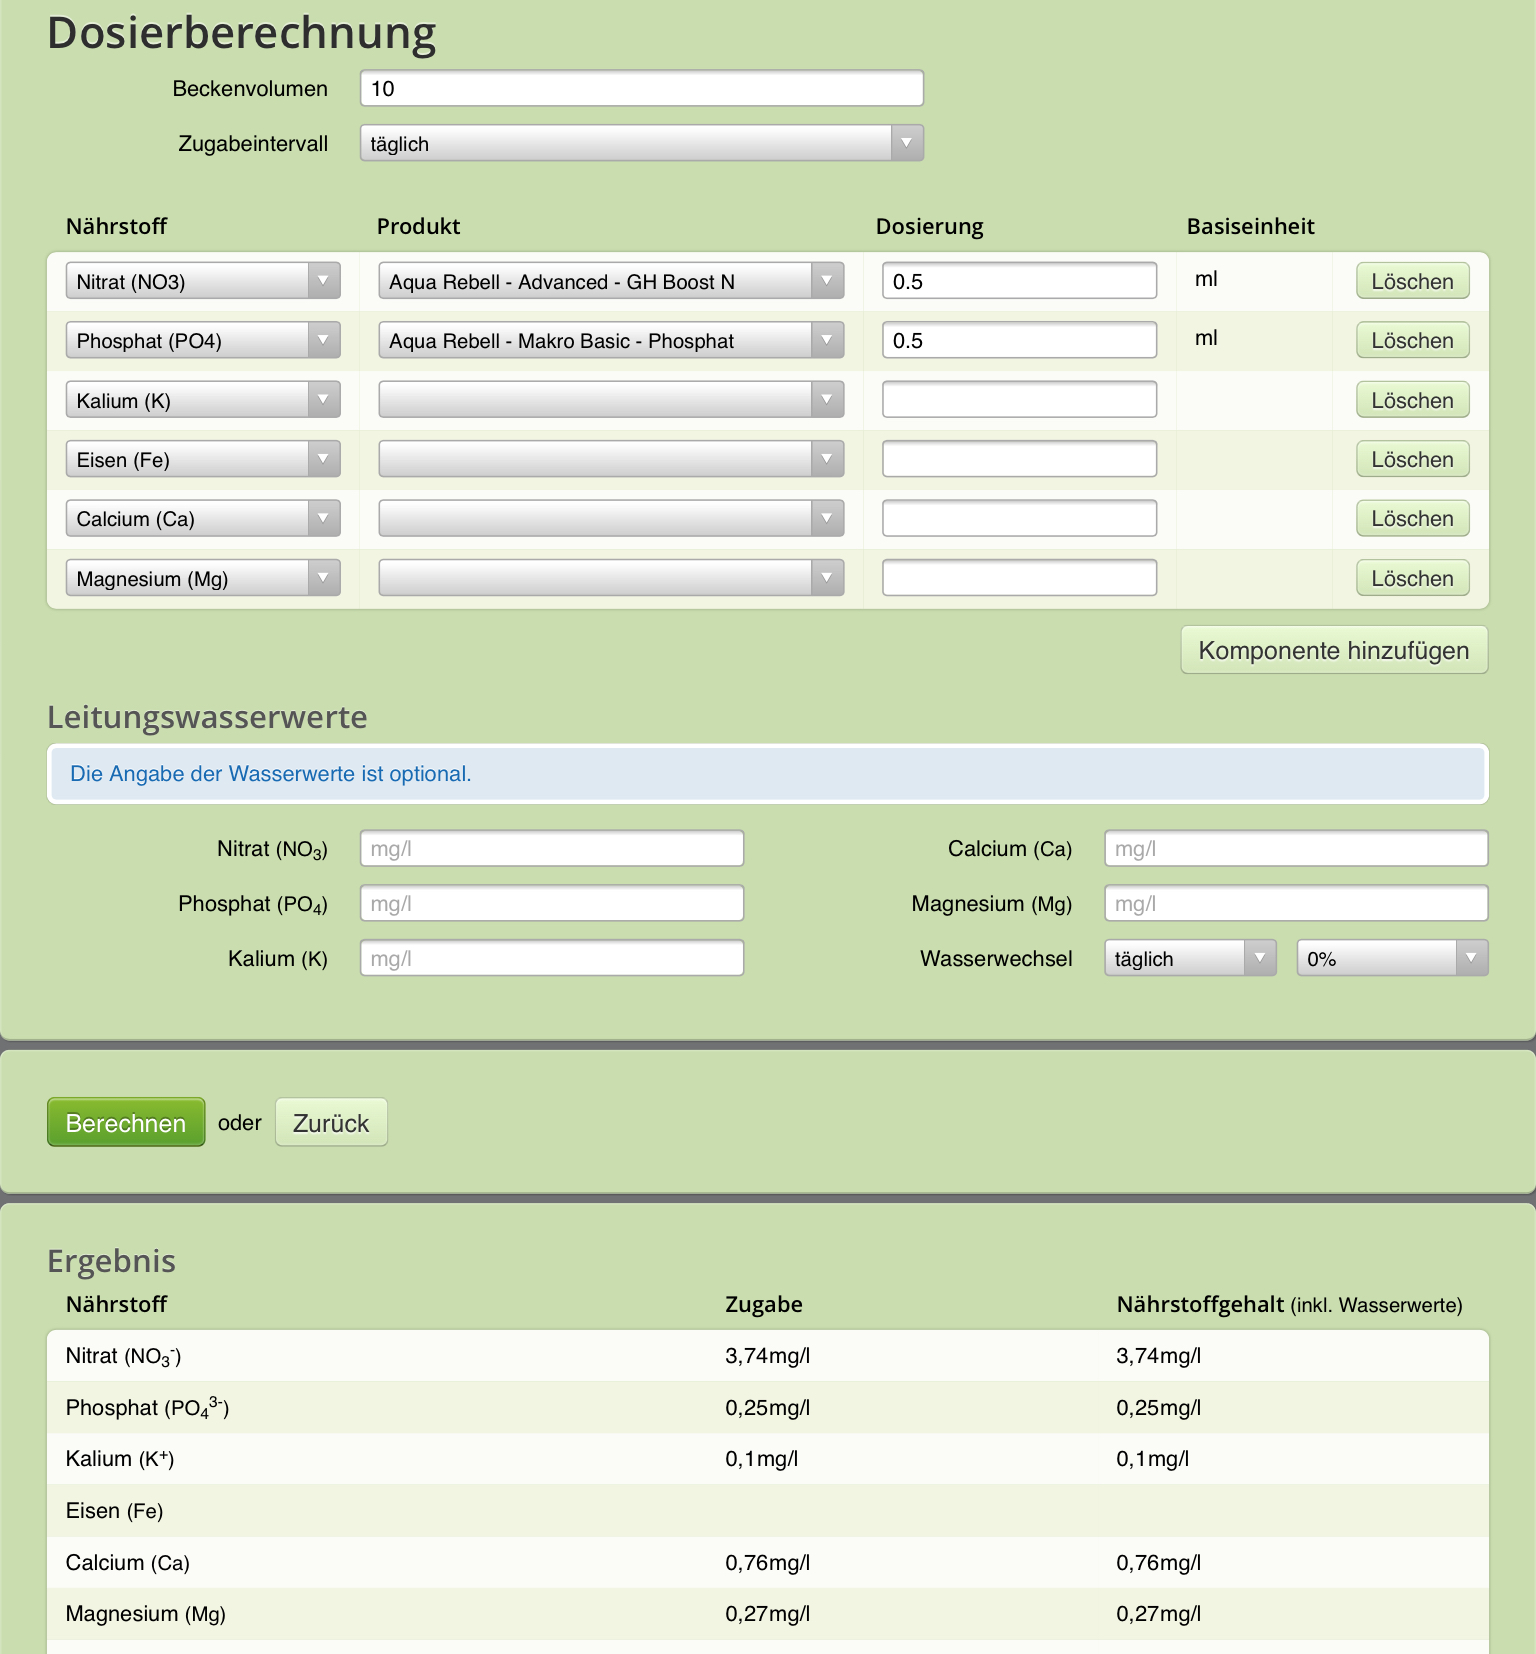This screenshot has height=1654, width=1536.
Task: Focus the tap water Magnesium mg/l field
Action: [x=1296, y=904]
